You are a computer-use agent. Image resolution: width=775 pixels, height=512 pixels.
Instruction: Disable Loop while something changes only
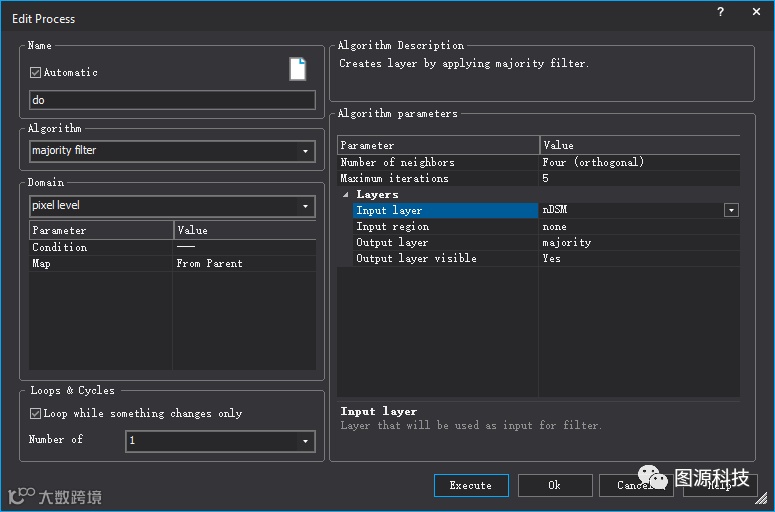point(36,413)
